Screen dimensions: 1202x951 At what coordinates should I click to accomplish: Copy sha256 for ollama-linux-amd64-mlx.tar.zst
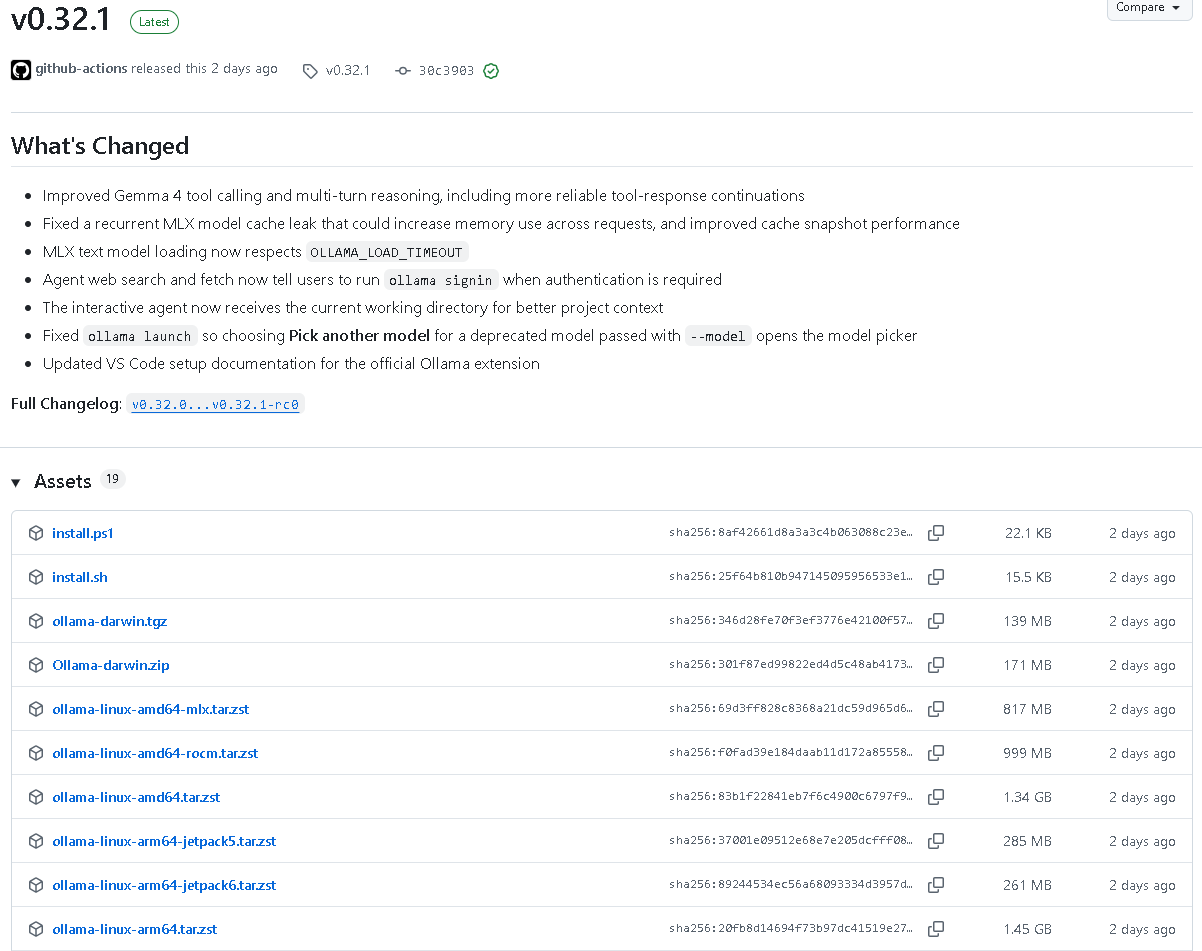[x=936, y=709]
